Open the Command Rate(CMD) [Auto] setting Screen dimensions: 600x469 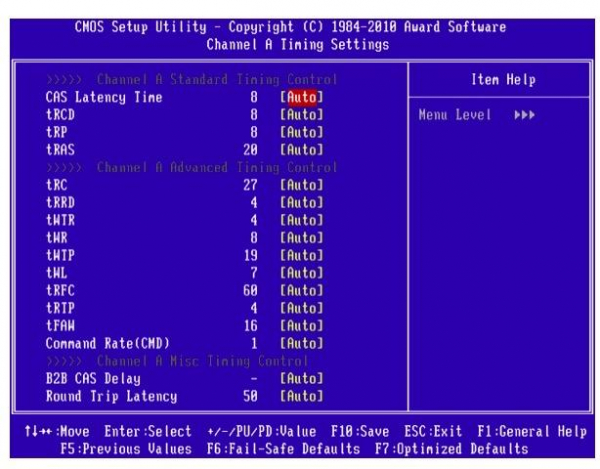coord(302,343)
